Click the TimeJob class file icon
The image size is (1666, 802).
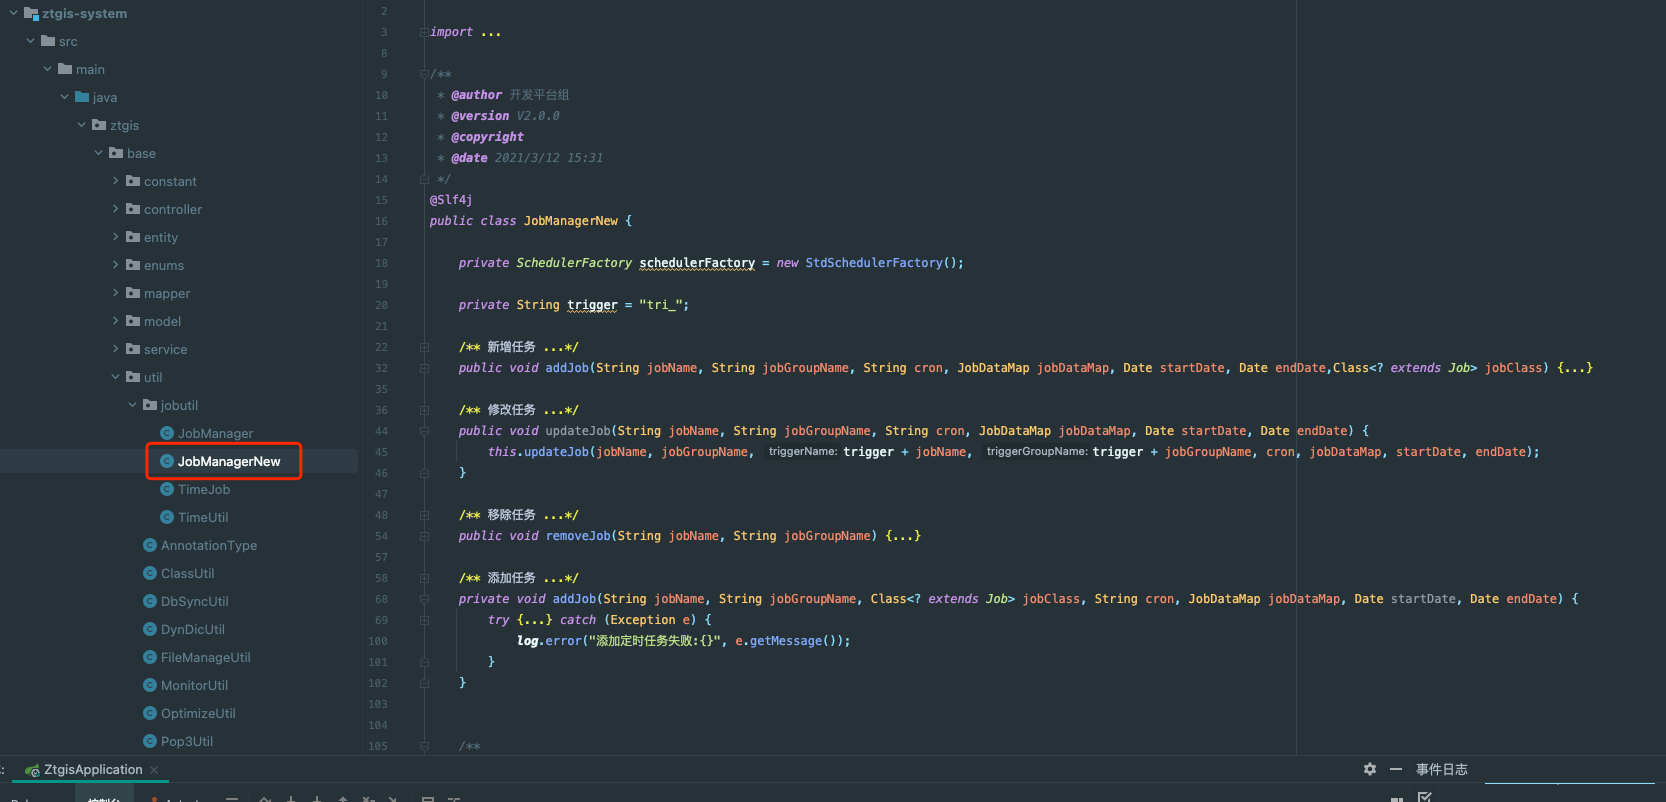click(x=167, y=489)
